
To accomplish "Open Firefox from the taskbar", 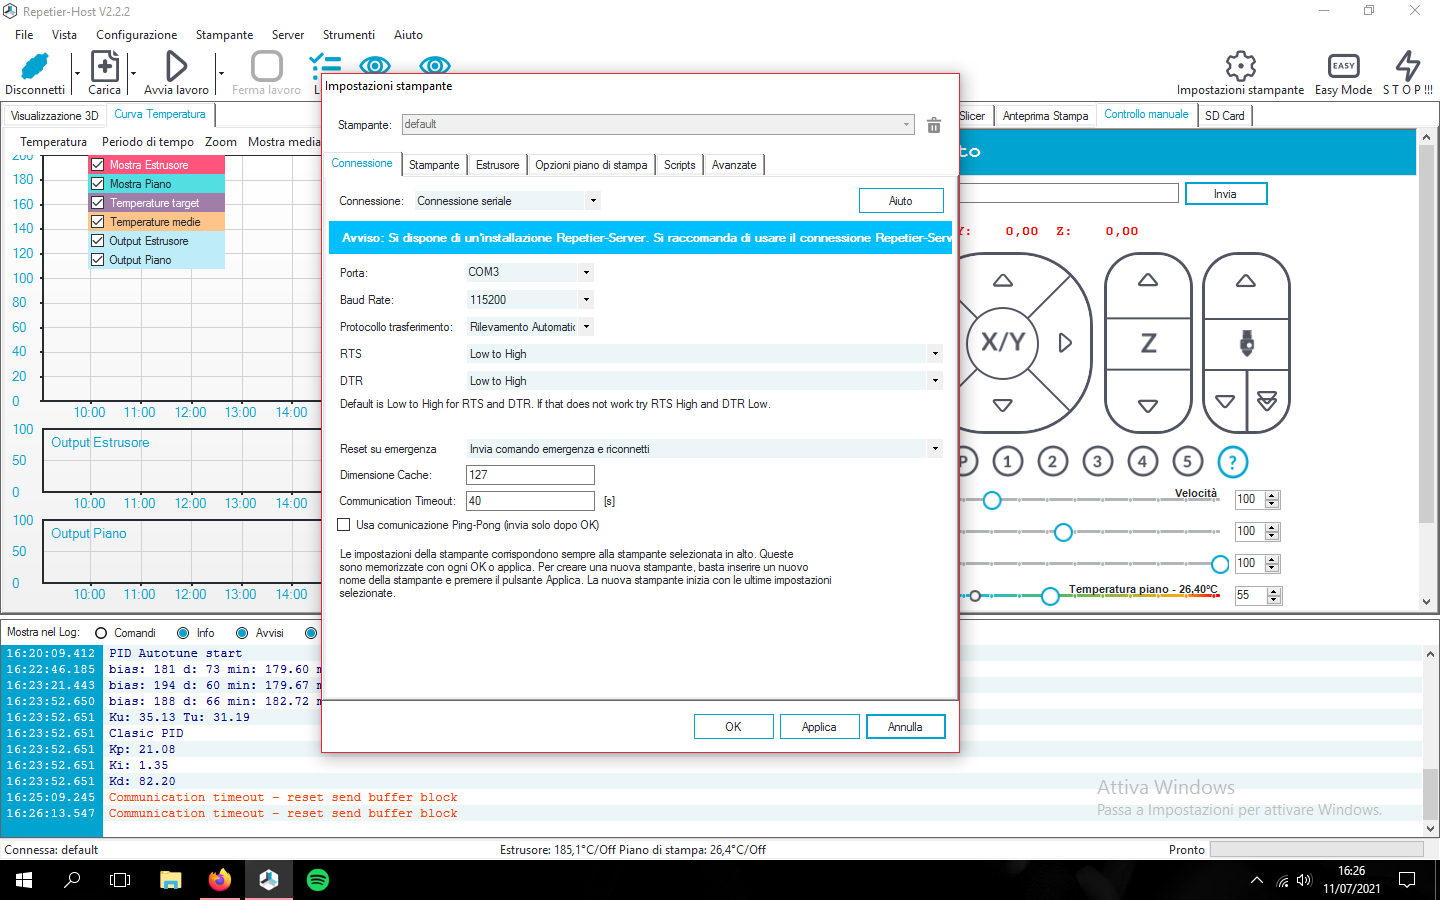I will coord(220,880).
